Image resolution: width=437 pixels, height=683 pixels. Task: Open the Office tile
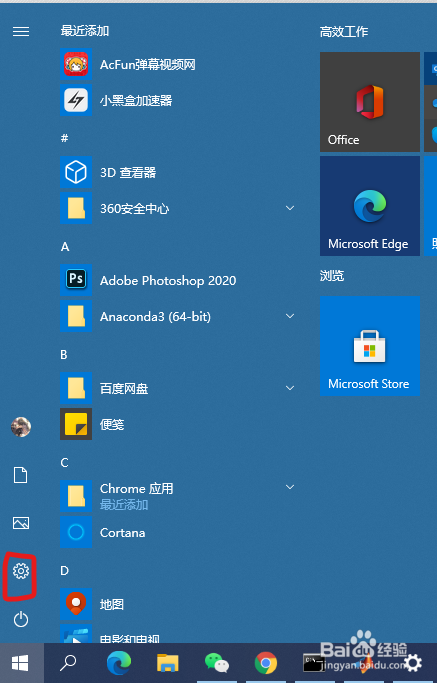[370, 102]
